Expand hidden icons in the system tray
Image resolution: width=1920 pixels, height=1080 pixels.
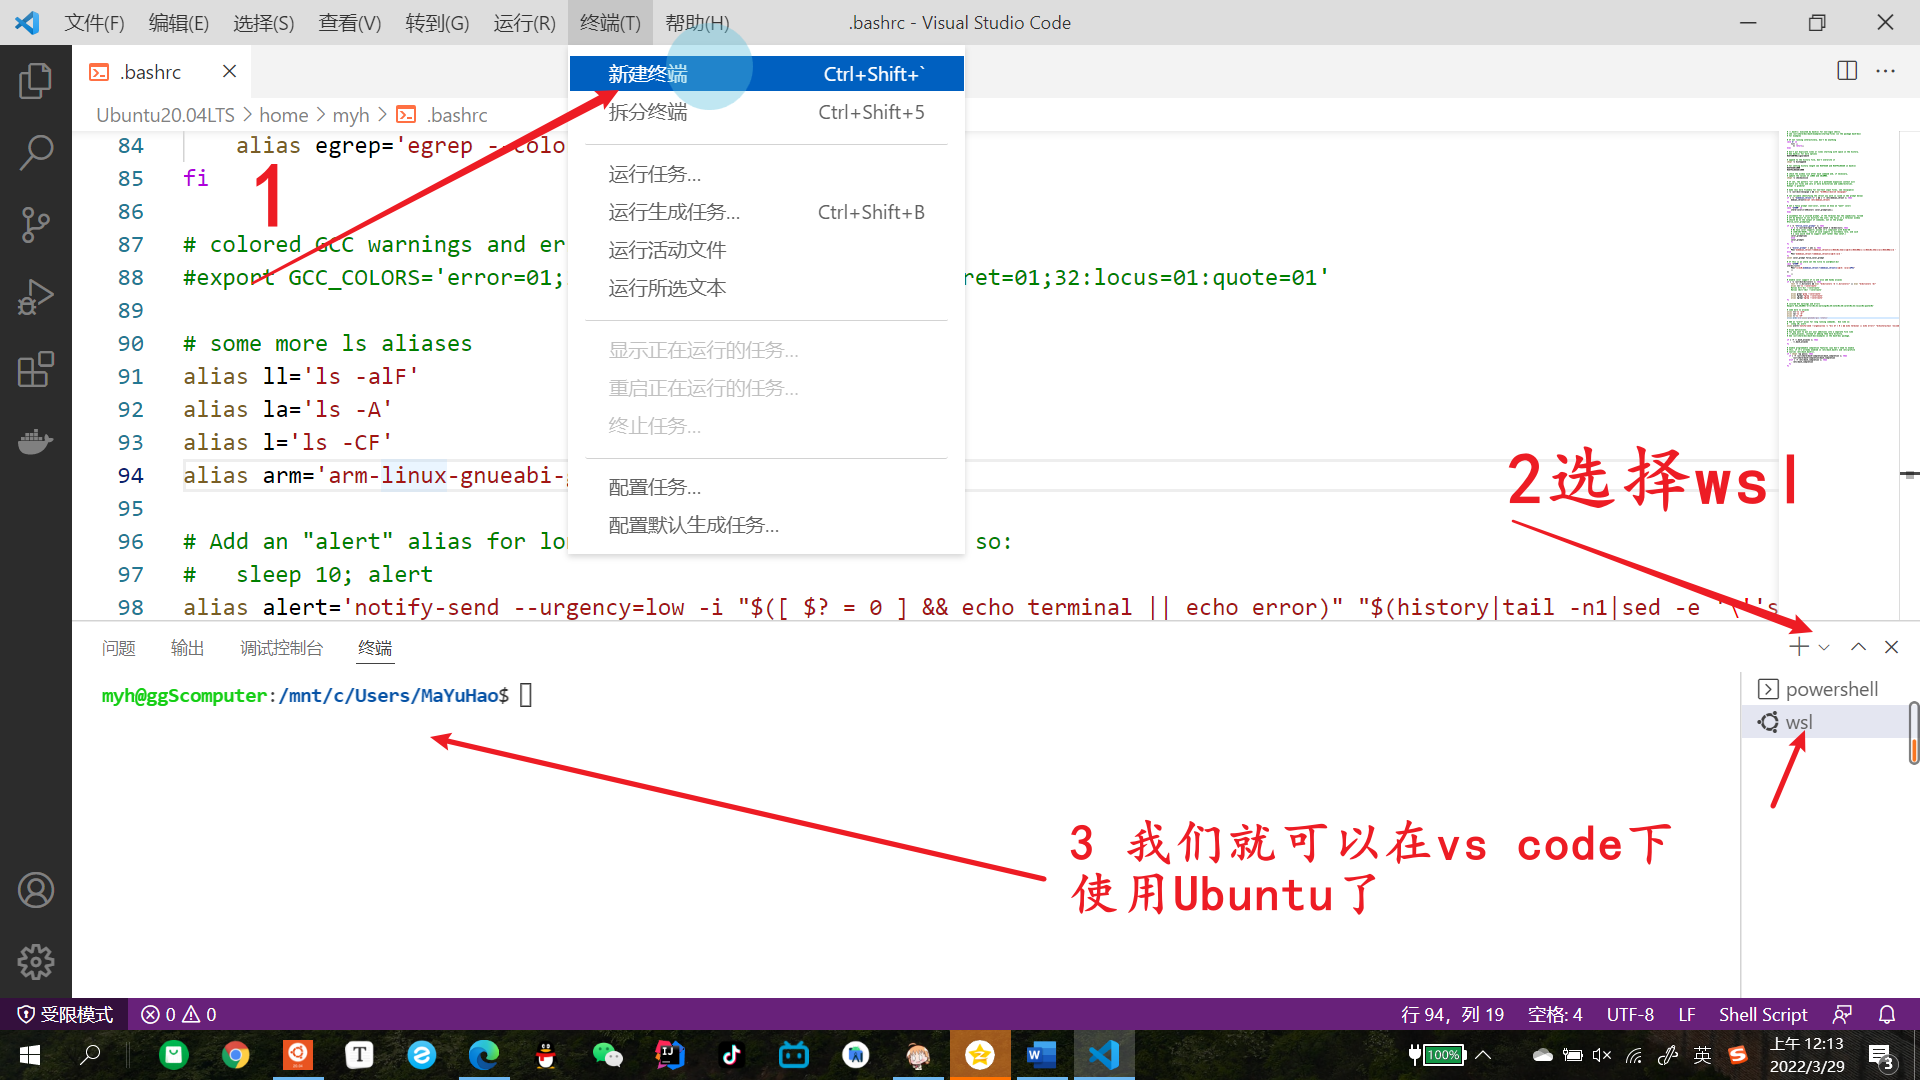tap(1483, 1055)
